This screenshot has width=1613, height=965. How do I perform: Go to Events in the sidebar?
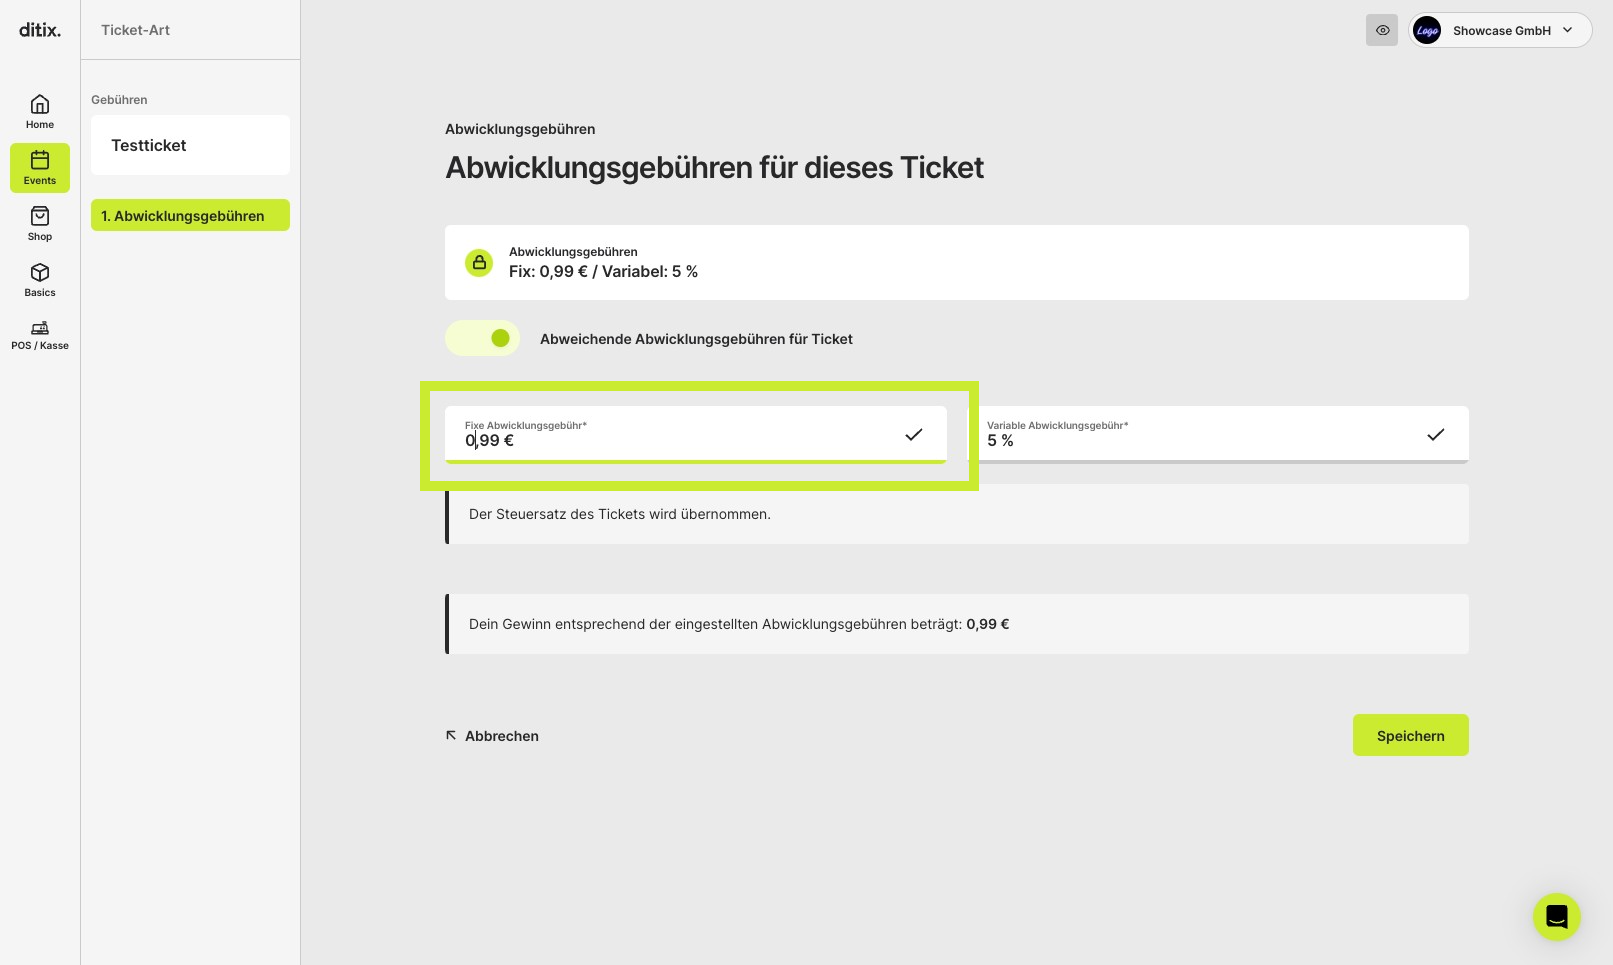(40, 167)
